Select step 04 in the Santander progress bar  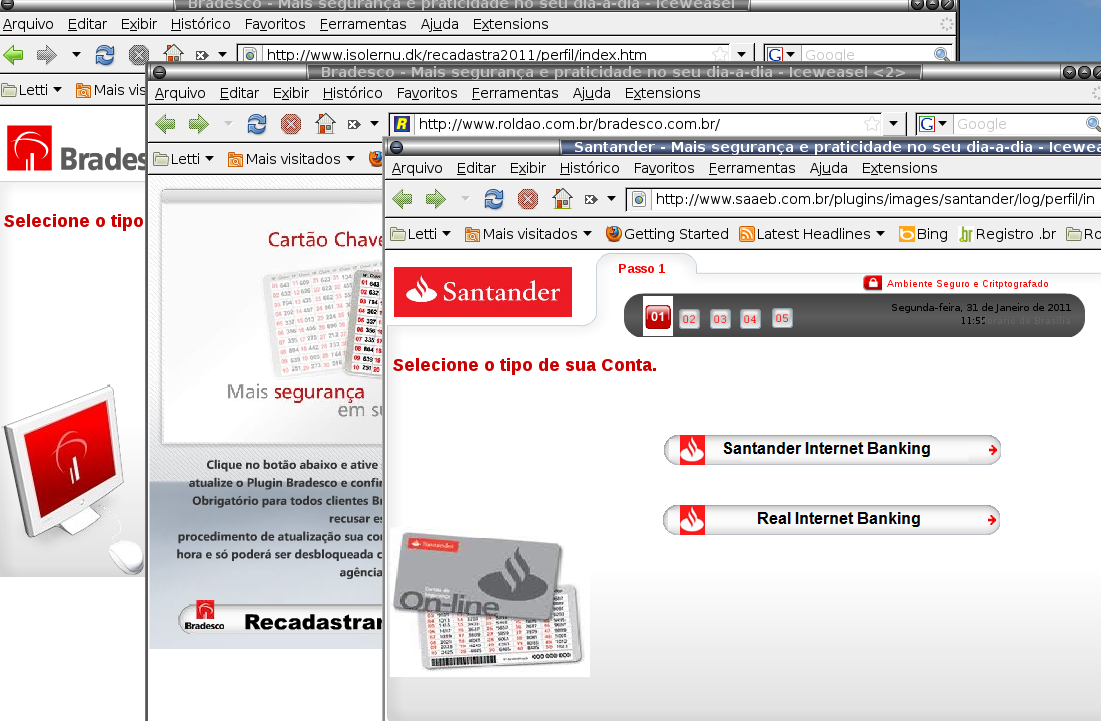click(750, 319)
